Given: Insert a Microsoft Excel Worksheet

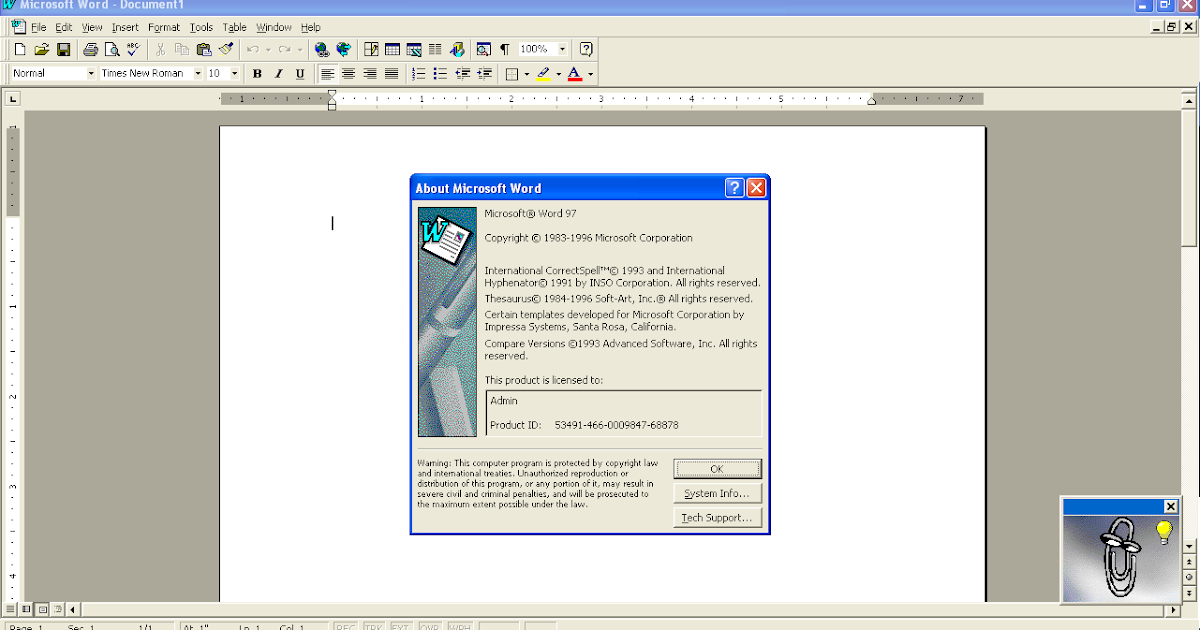Looking at the screenshot, I should click(414, 49).
